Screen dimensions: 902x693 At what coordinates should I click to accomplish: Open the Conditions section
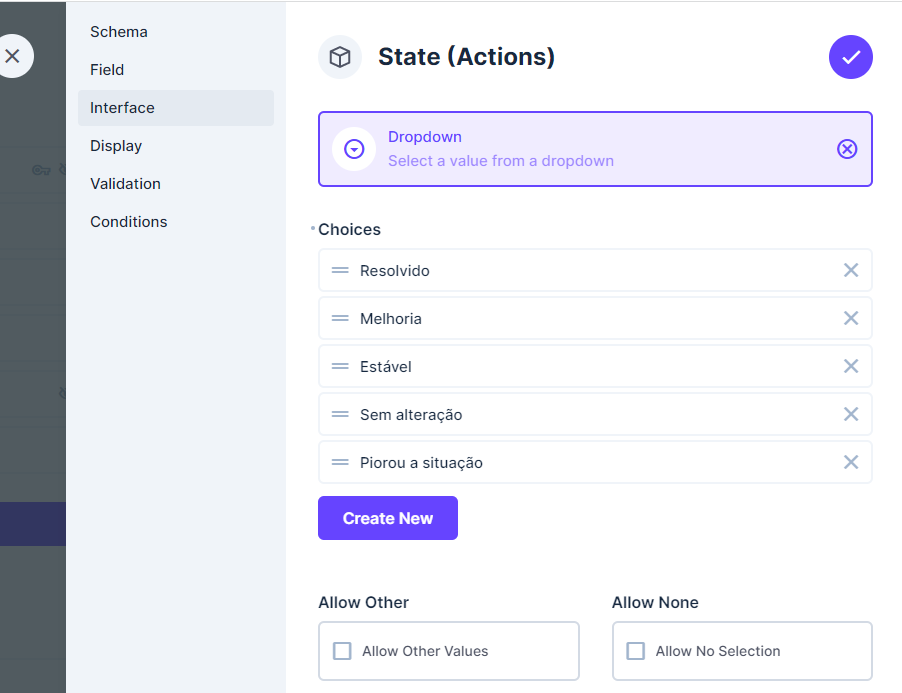128,221
